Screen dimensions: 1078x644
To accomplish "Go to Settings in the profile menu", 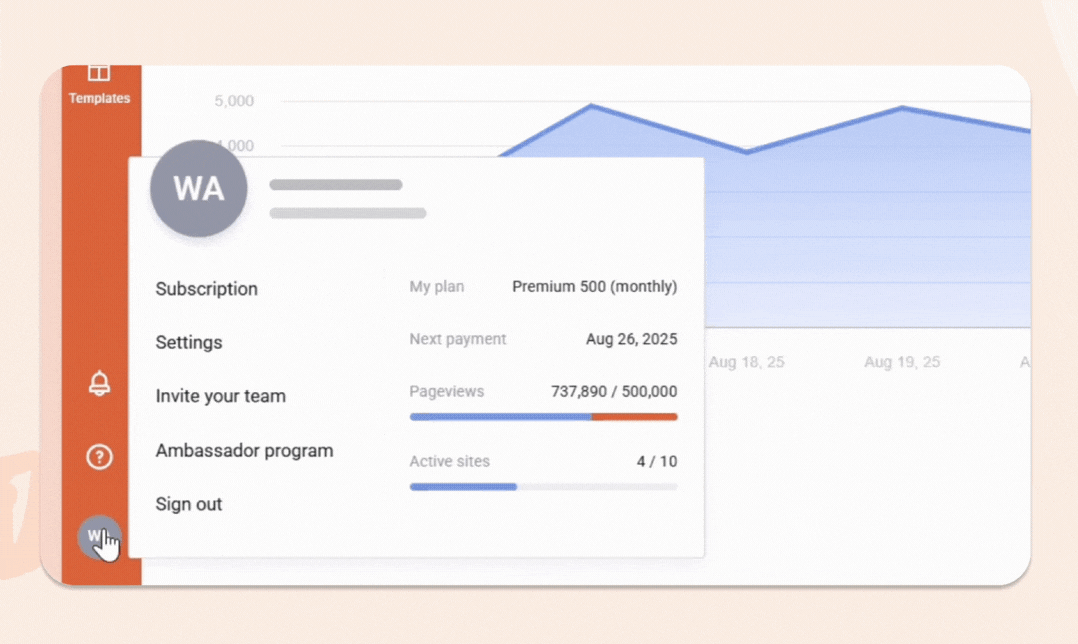I will point(189,342).
